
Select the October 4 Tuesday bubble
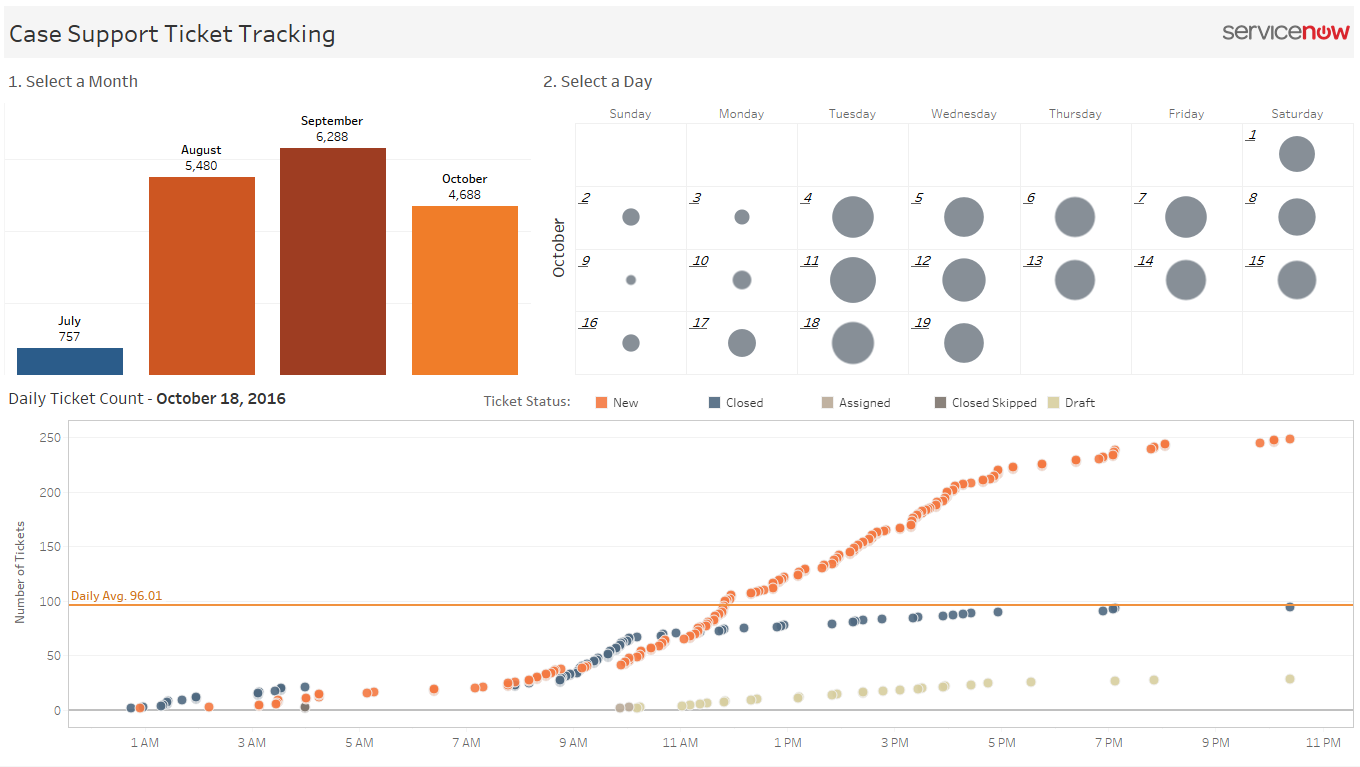[853, 217]
